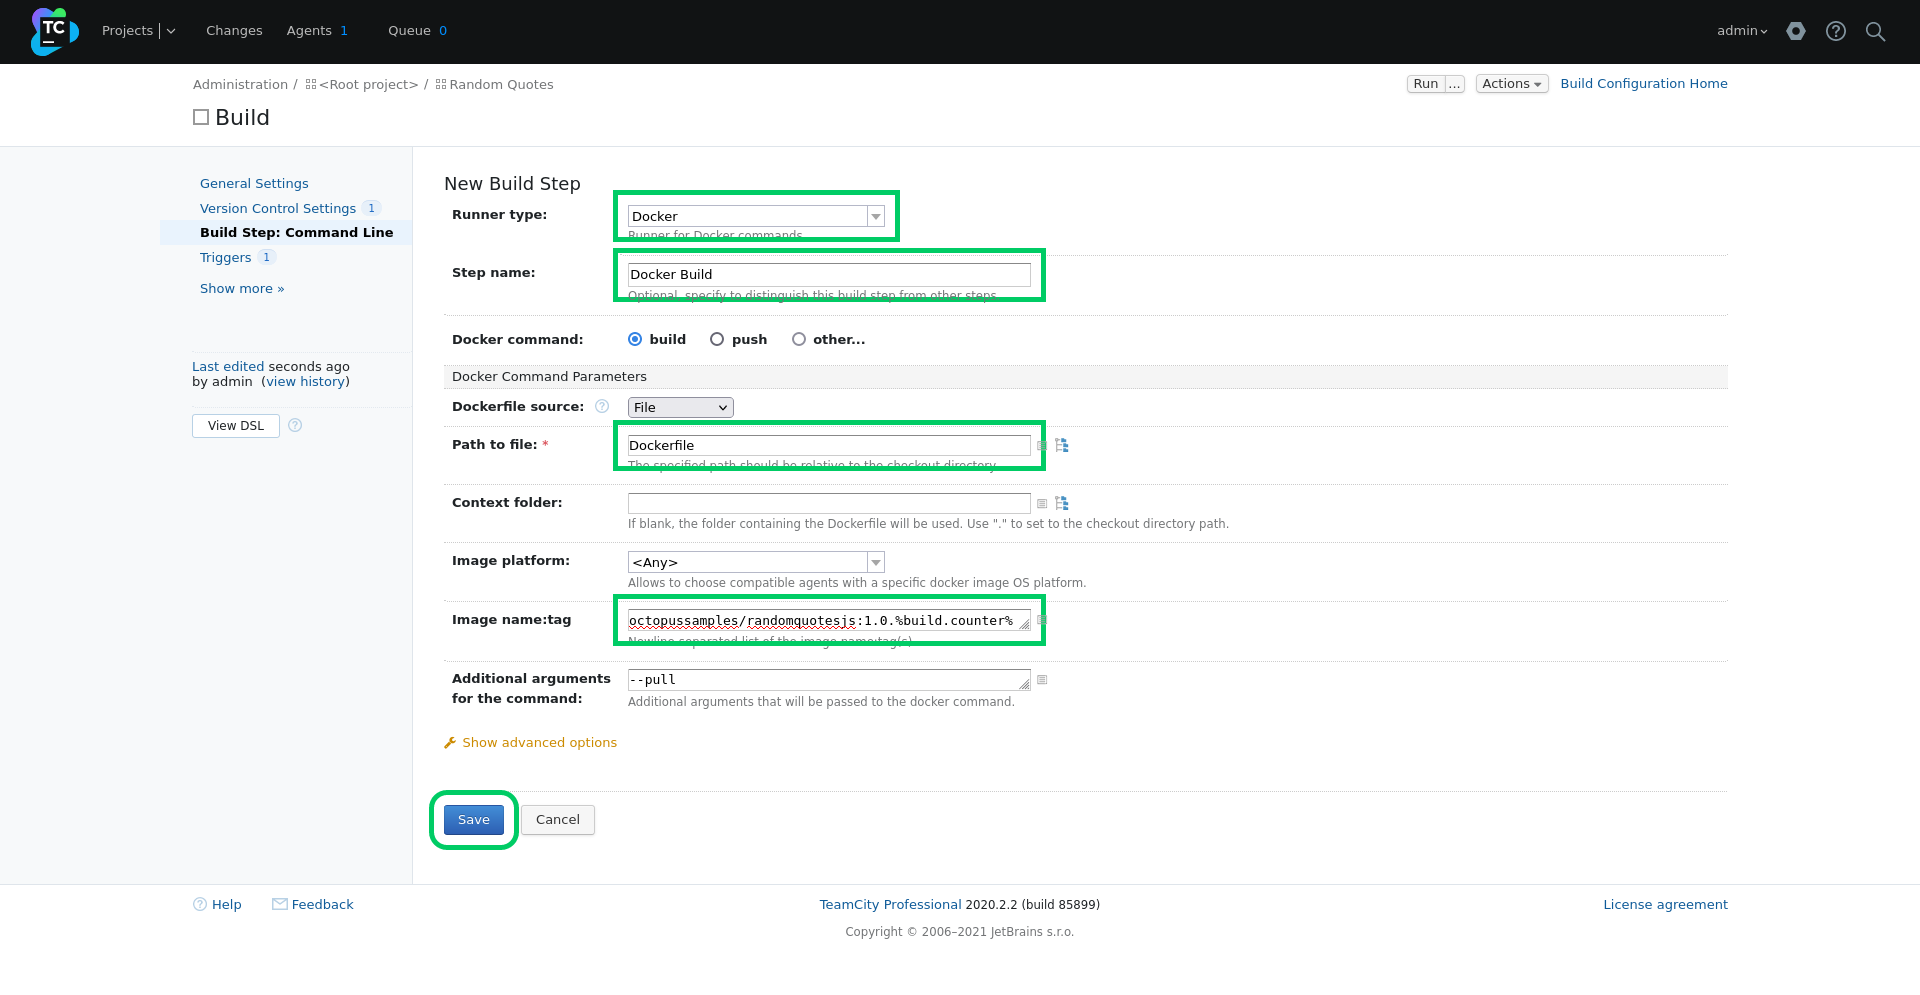Select the push Docker command radio
Image resolution: width=1920 pixels, height=995 pixels.
tap(717, 339)
